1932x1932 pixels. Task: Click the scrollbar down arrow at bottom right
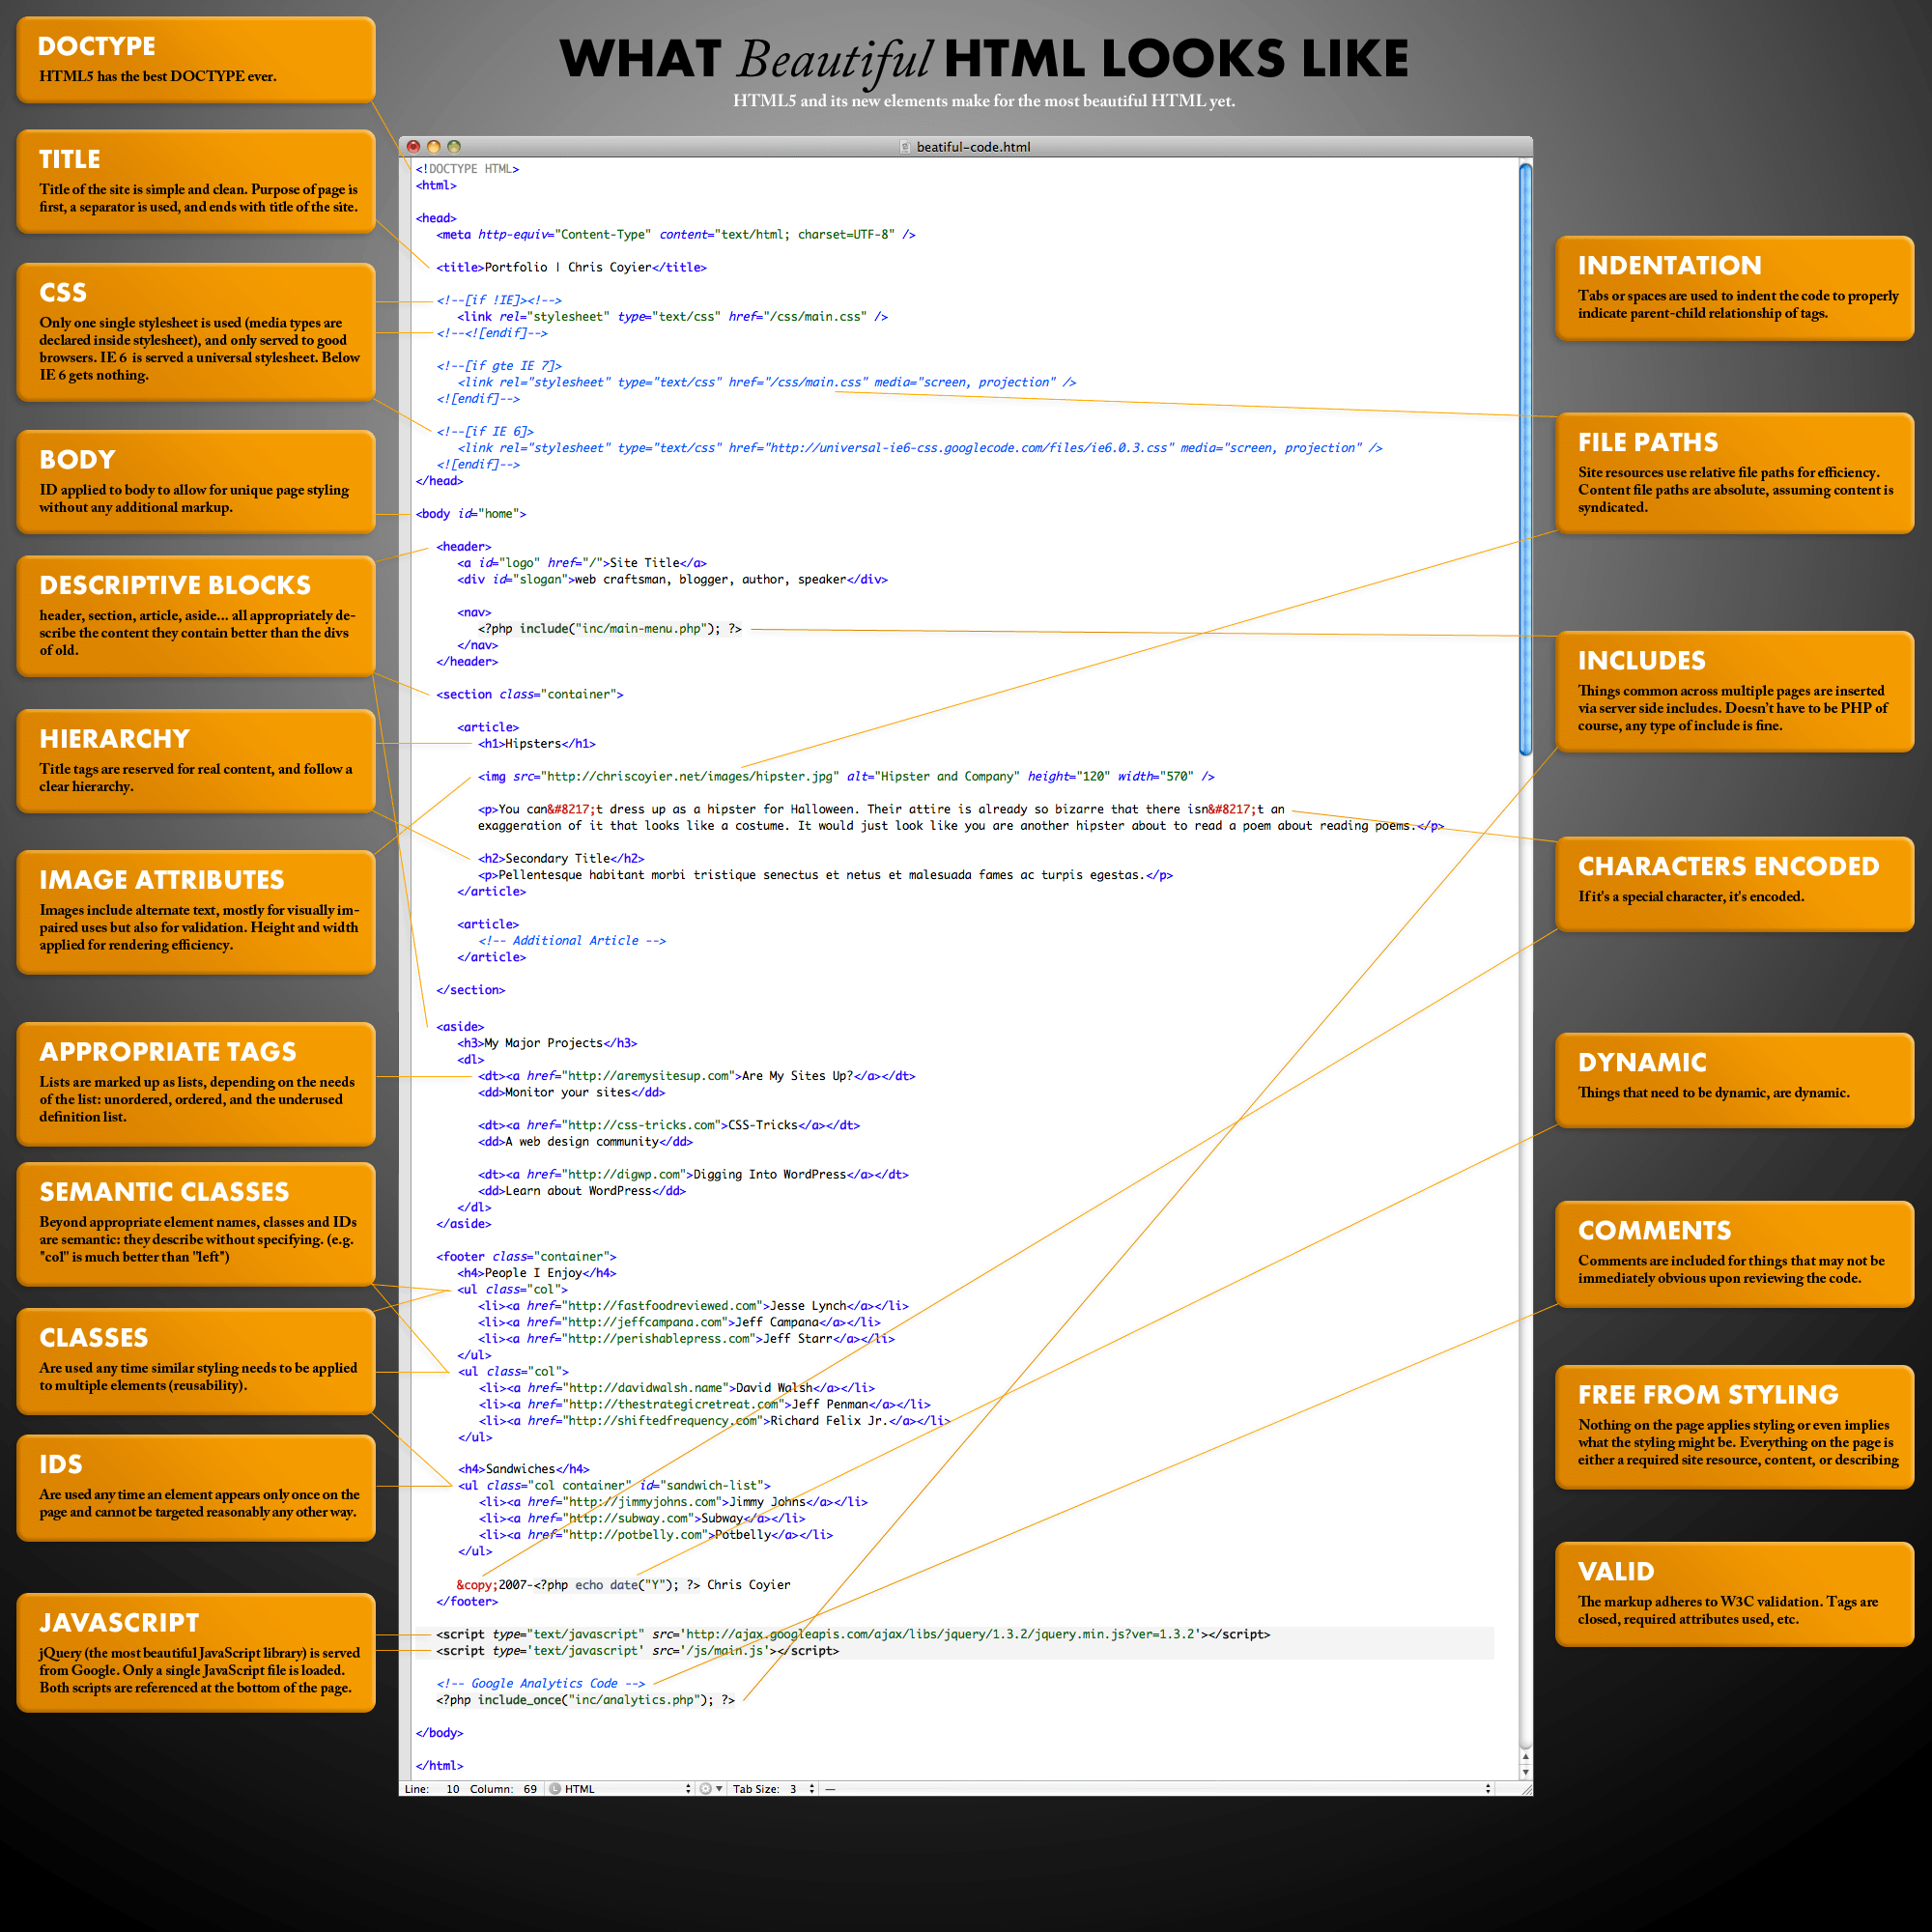(1526, 1772)
